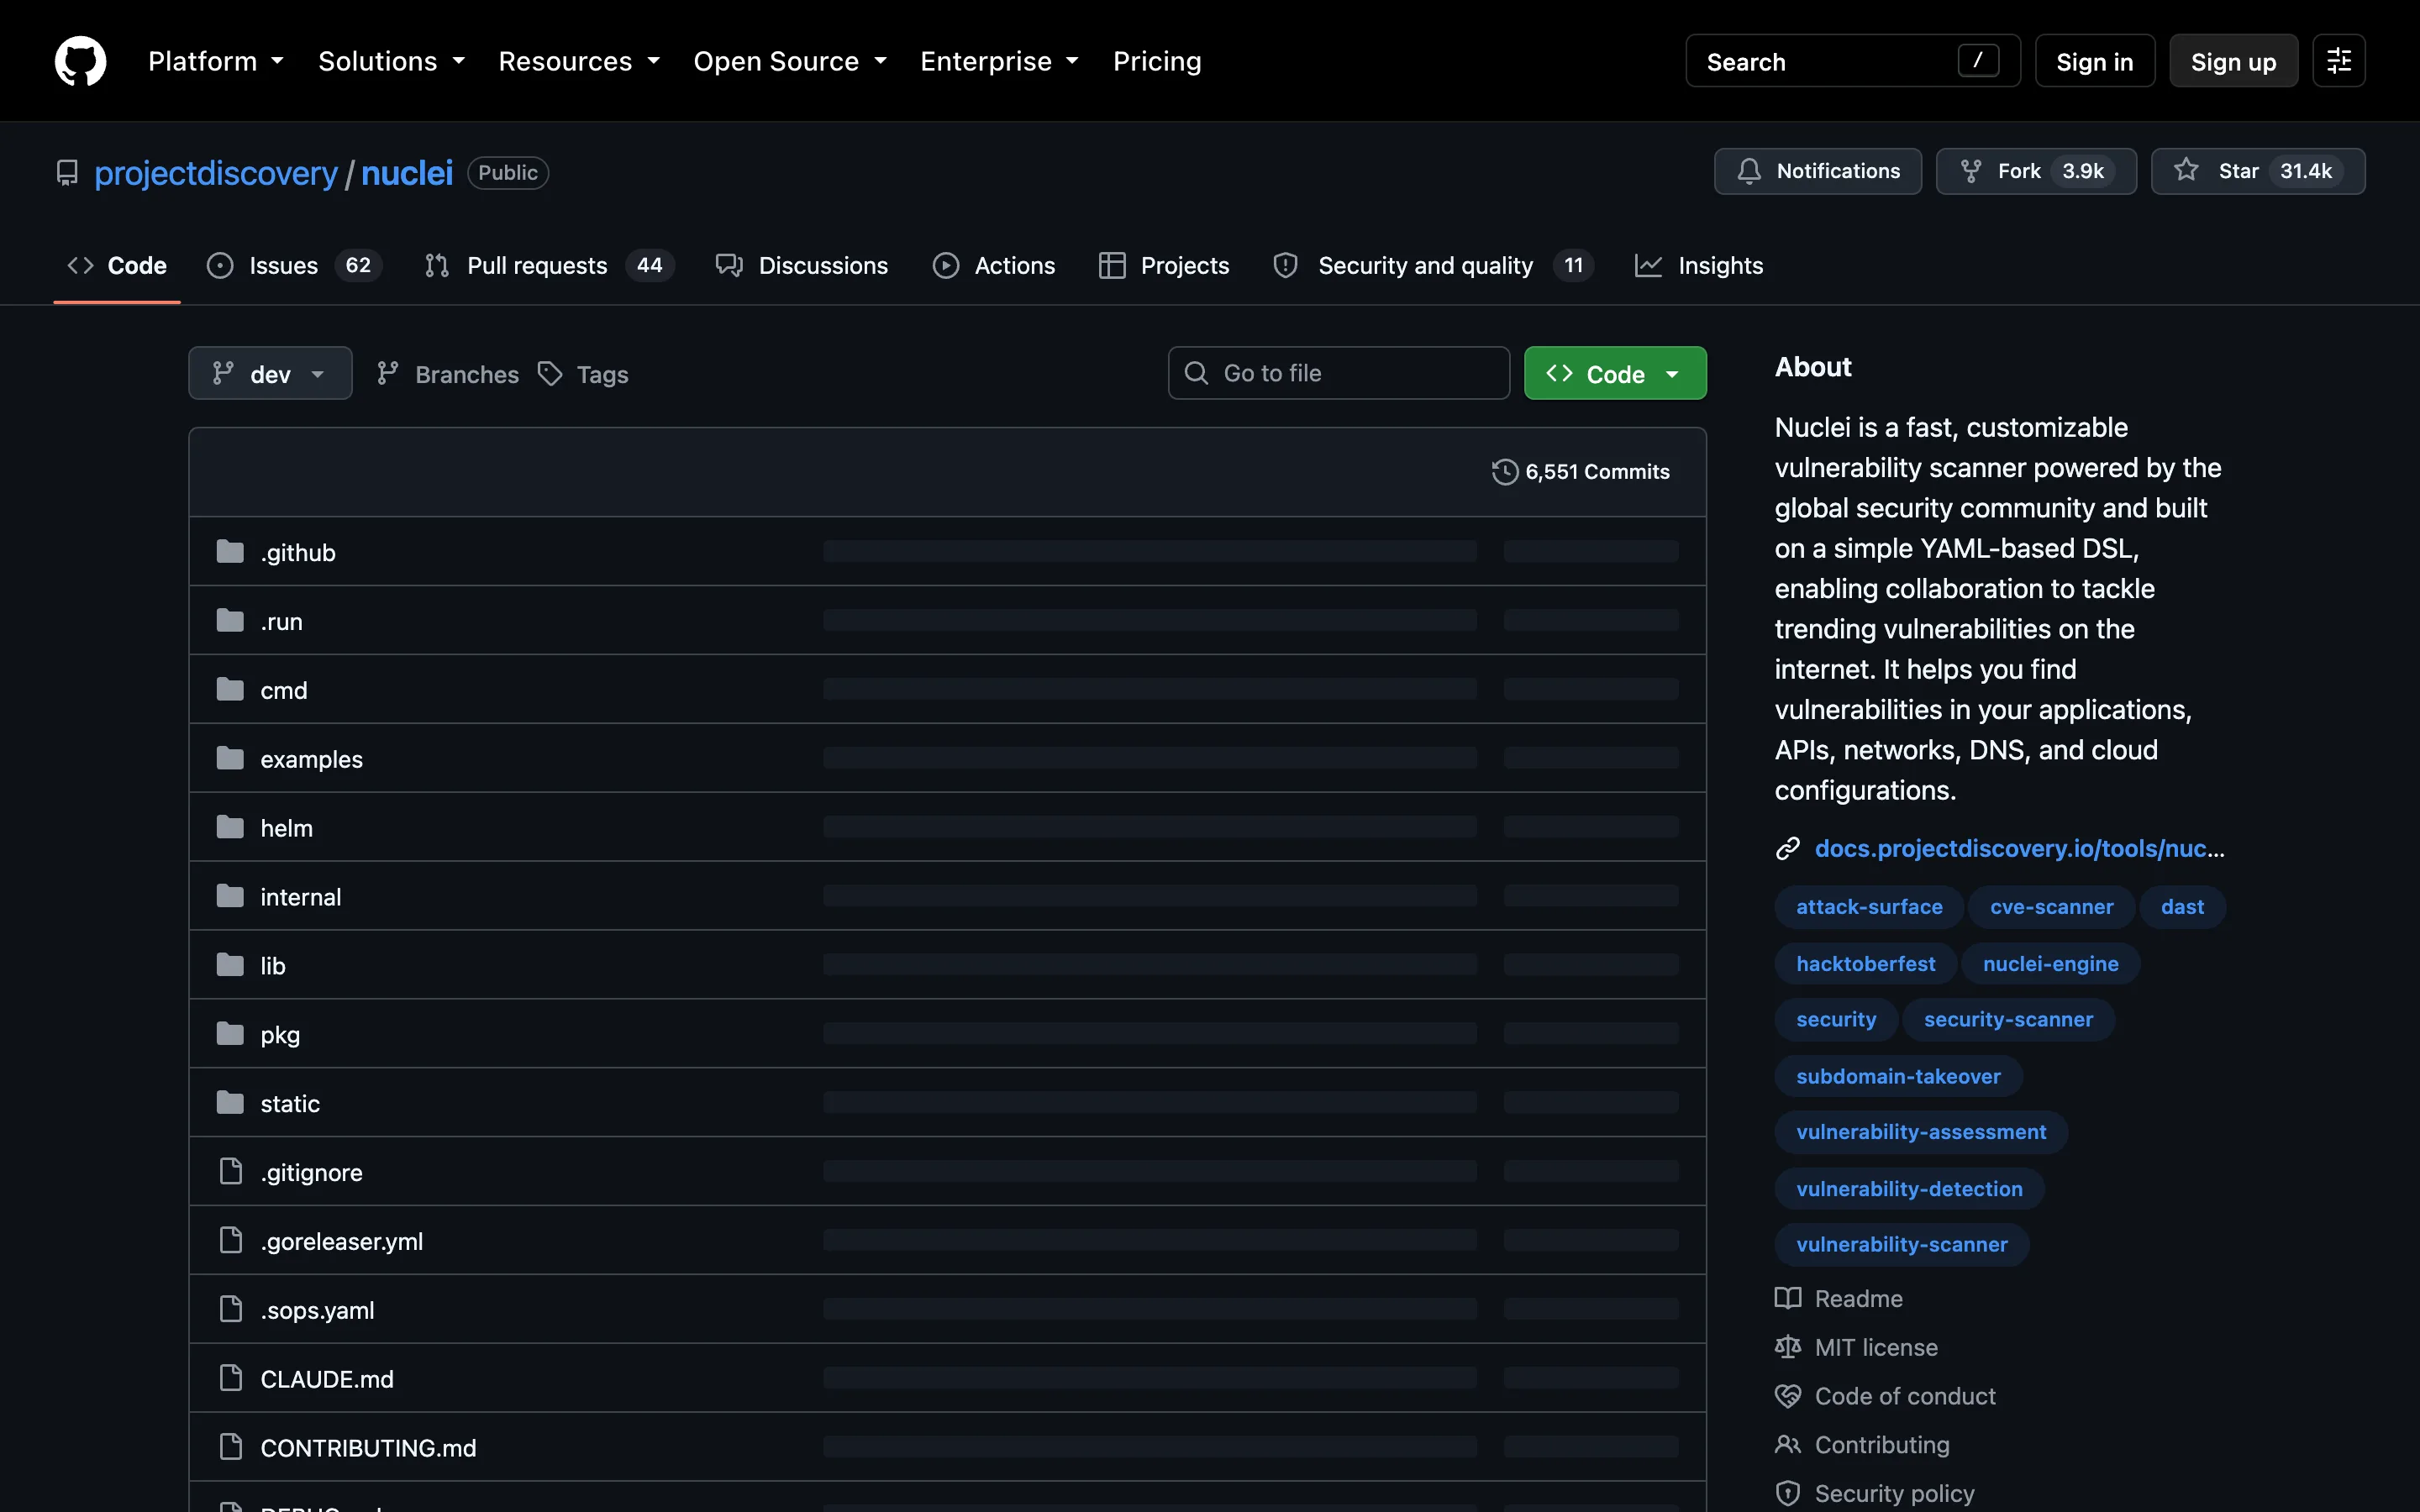
Task: View the 6,551 Commits history
Action: pyautogui.click(x=1580, y=471)
